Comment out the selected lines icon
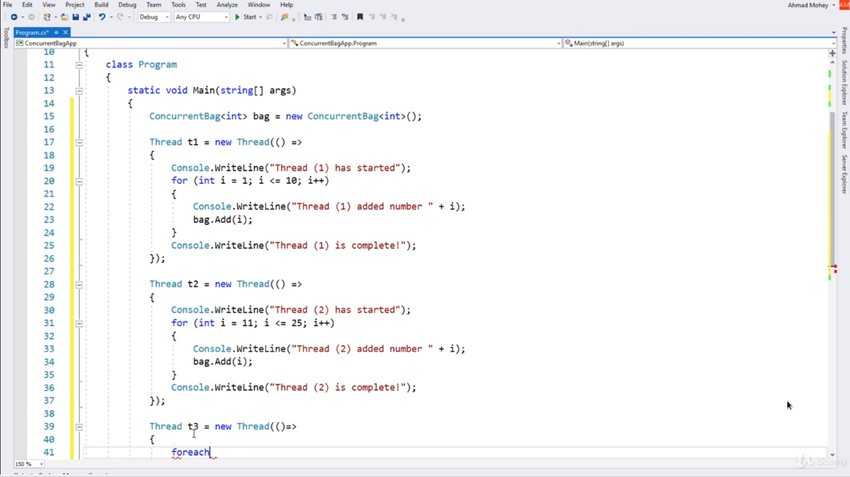Viewport: 850px width, 477px height. pos(334,17)
